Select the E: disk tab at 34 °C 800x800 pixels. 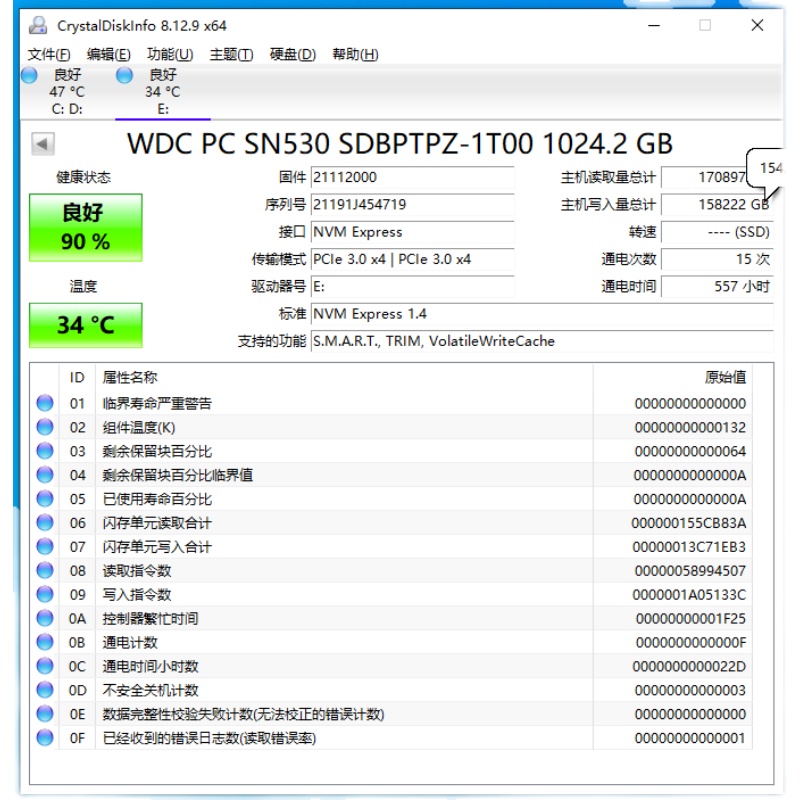163,92
